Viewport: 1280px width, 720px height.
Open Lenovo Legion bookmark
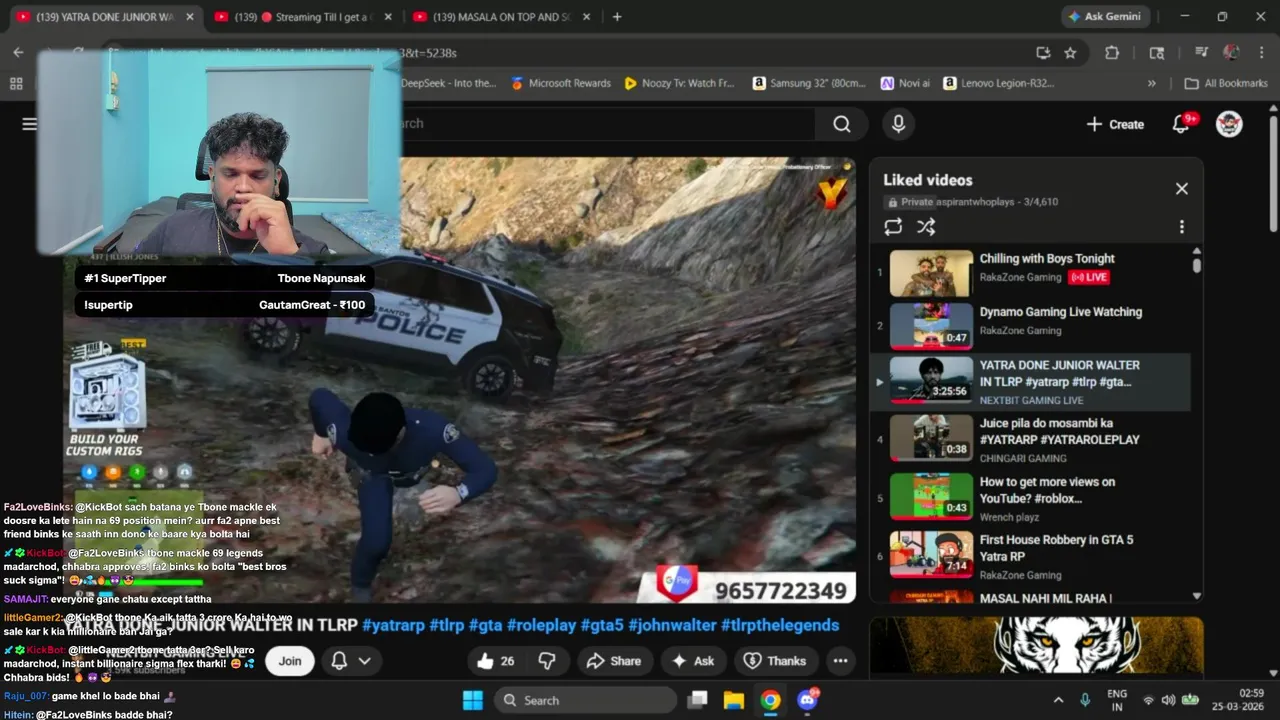(x=999, y=83)
